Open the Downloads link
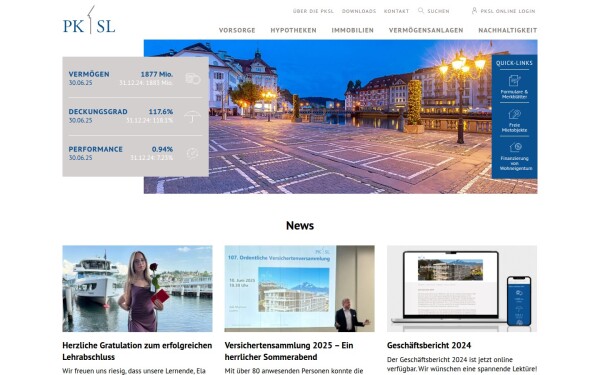The image size is (600, 375). [x=359, y=11]
